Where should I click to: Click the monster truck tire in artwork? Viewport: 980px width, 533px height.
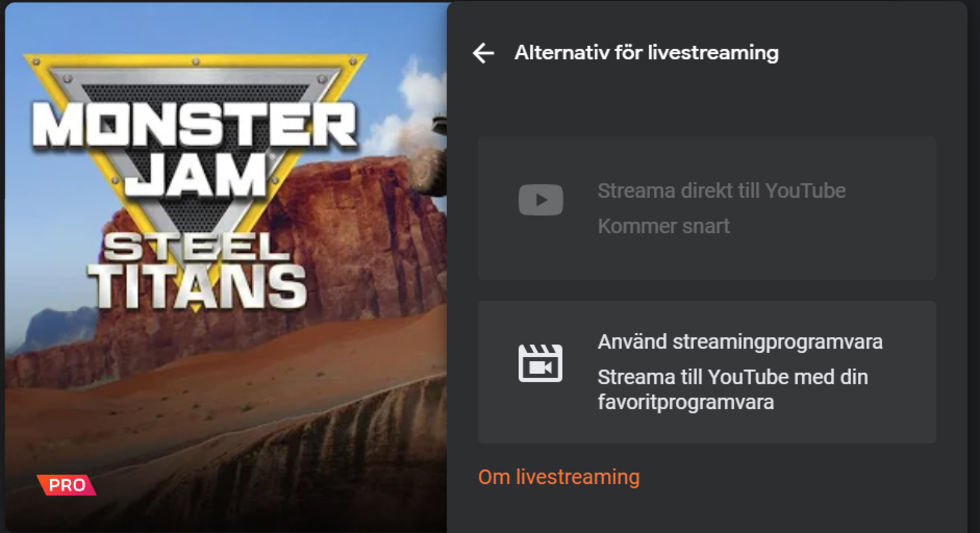pyautogui.click(x=430, y=169)
